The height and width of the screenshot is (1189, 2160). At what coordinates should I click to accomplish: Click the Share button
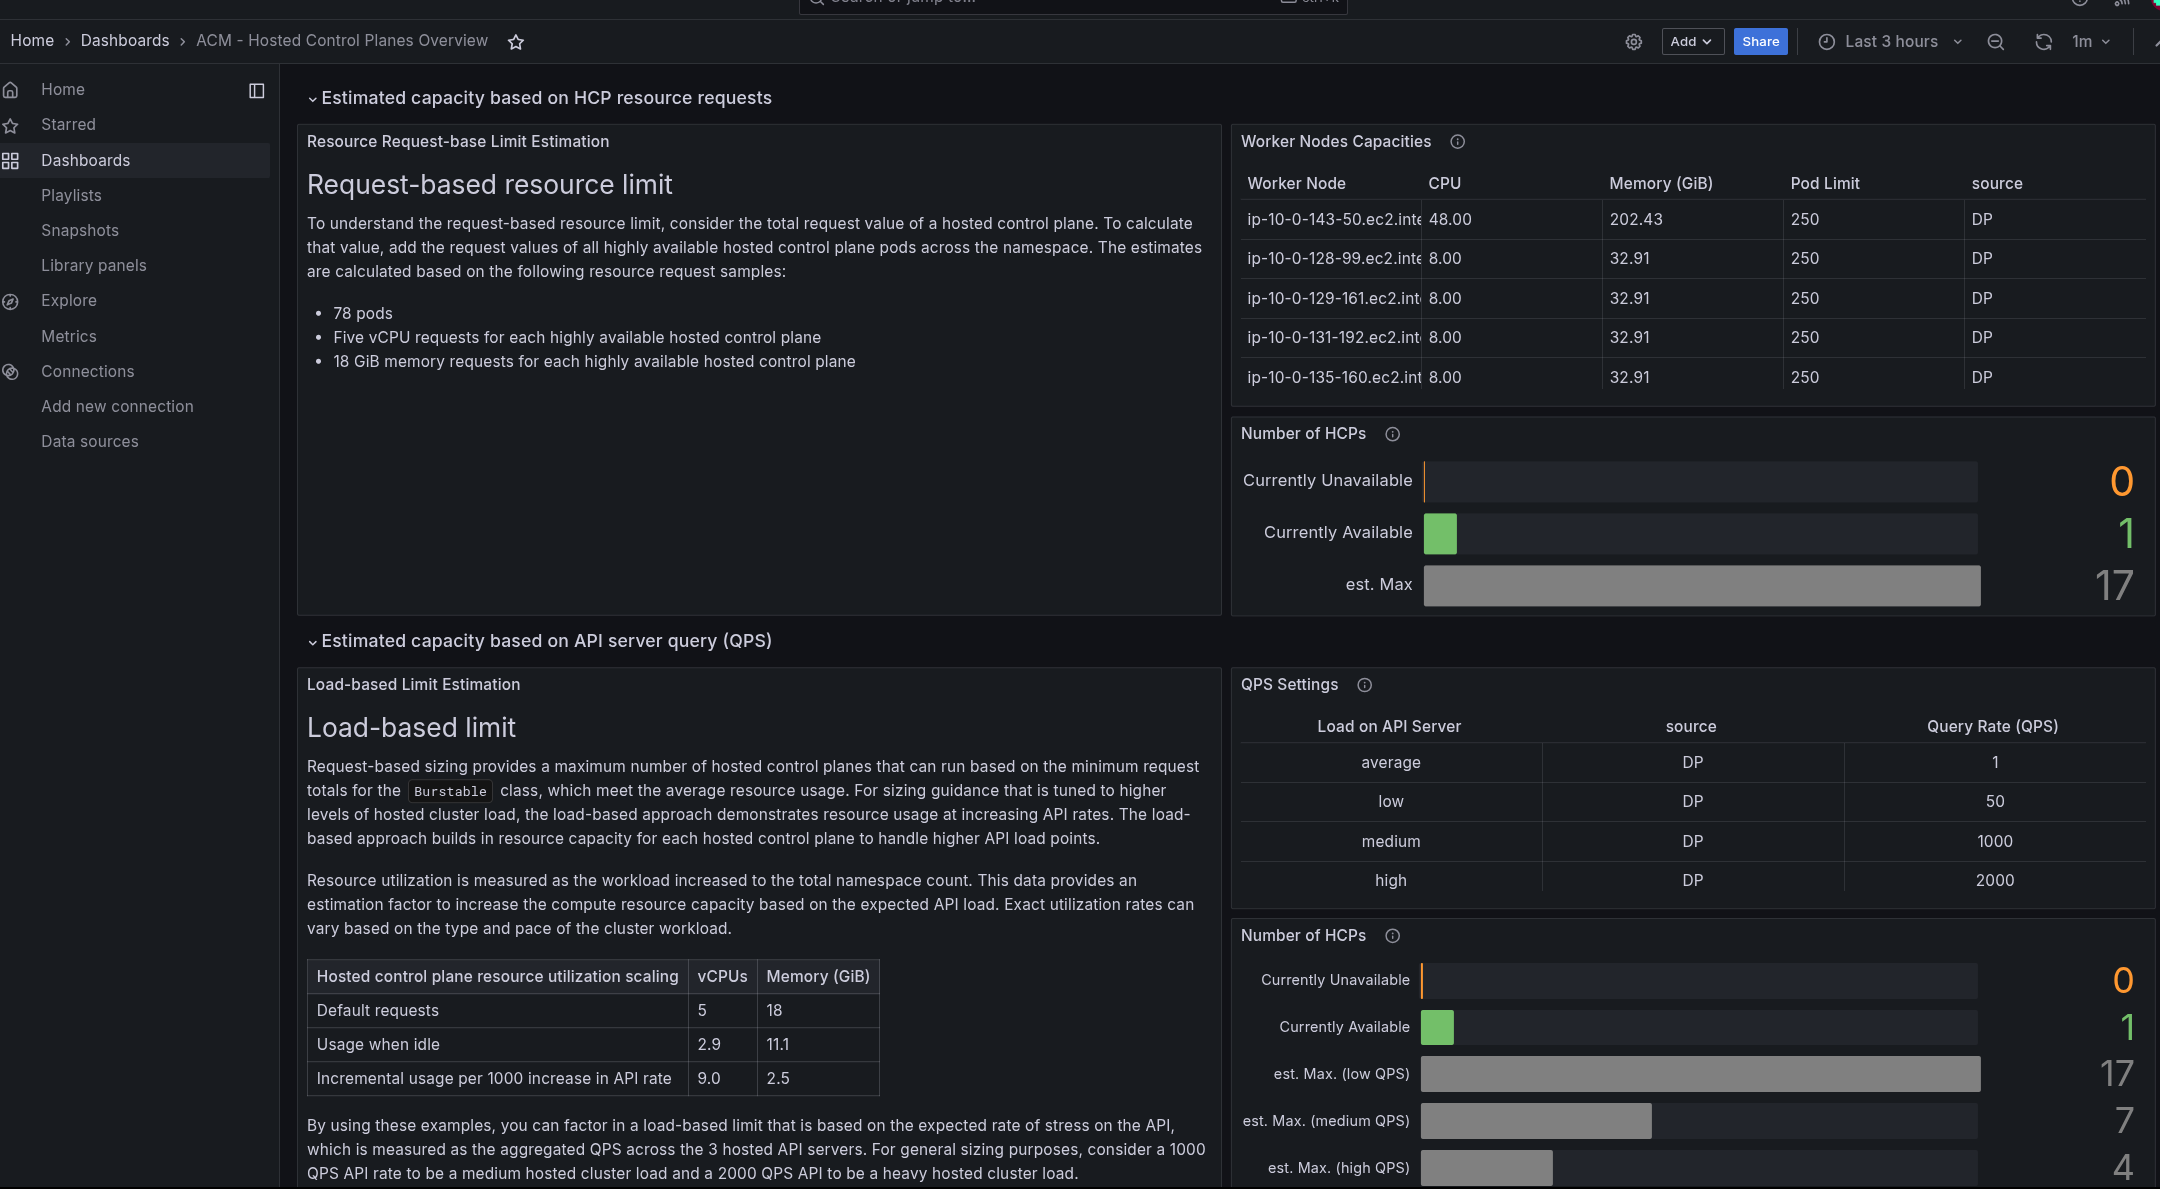[x=1760, y=42]
